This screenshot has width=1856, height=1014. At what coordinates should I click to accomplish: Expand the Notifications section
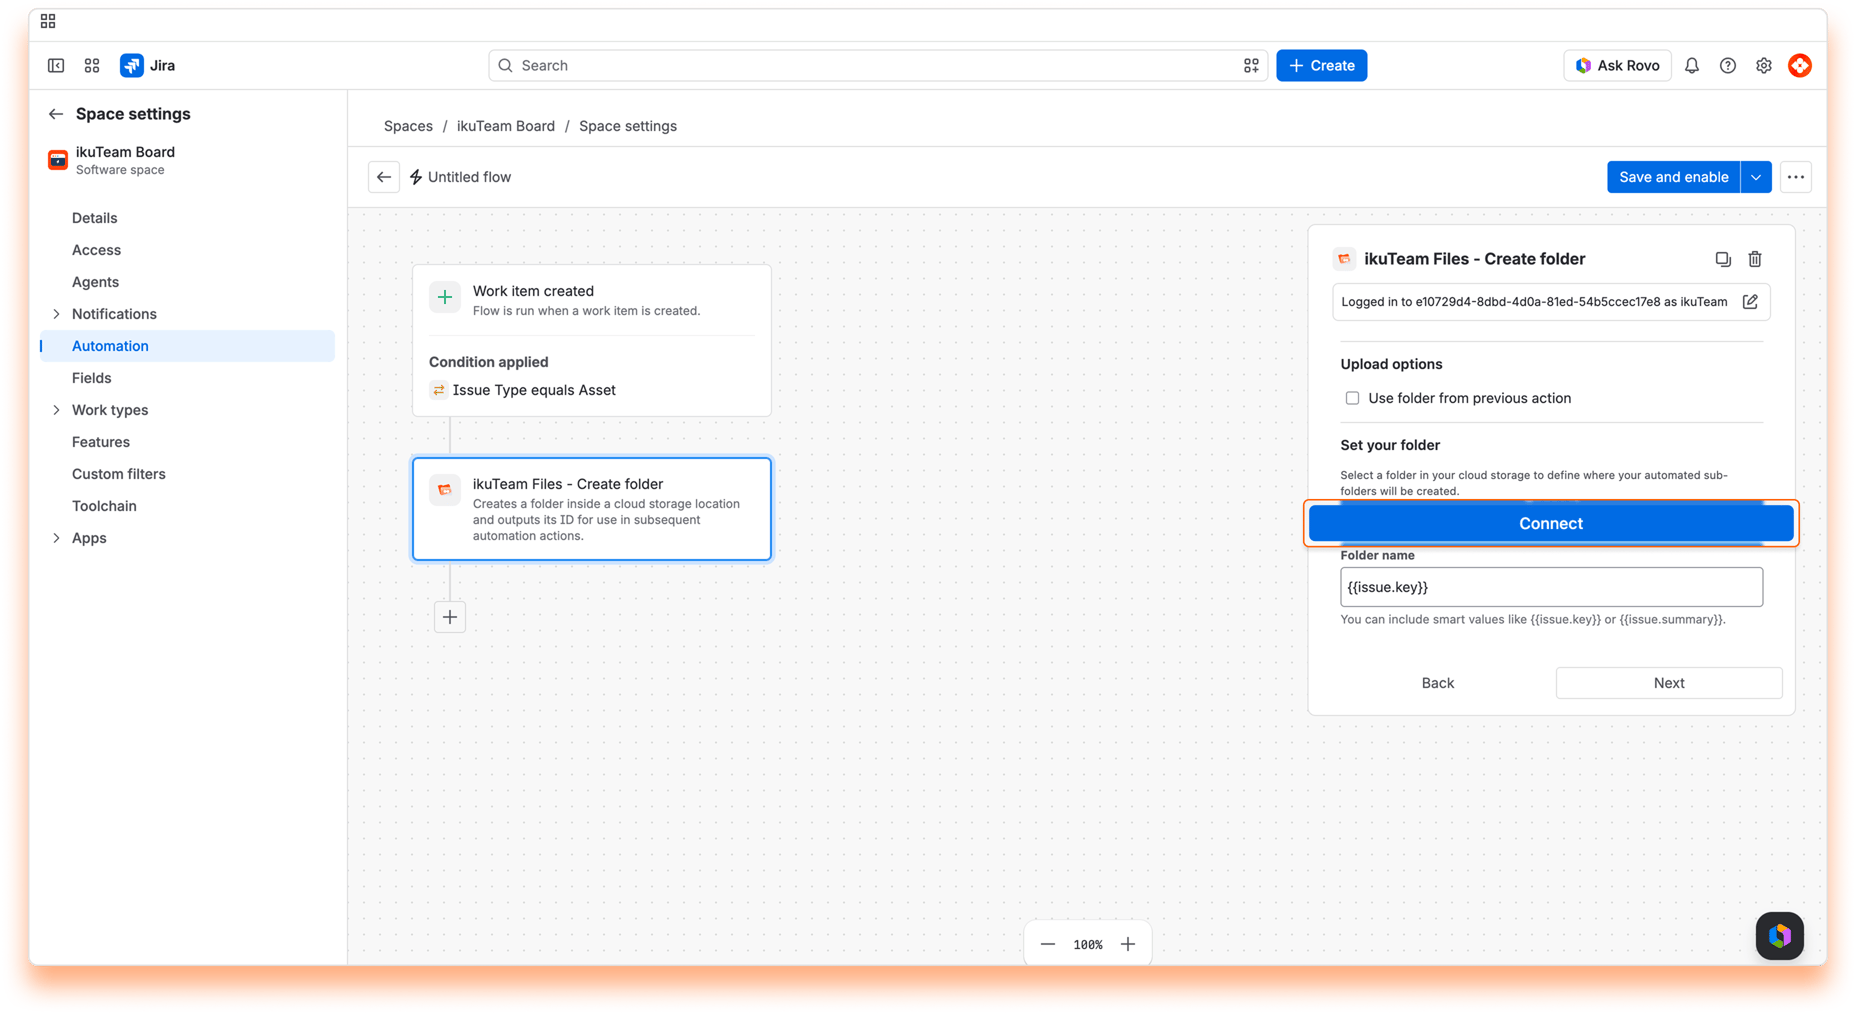click(56, 314)
